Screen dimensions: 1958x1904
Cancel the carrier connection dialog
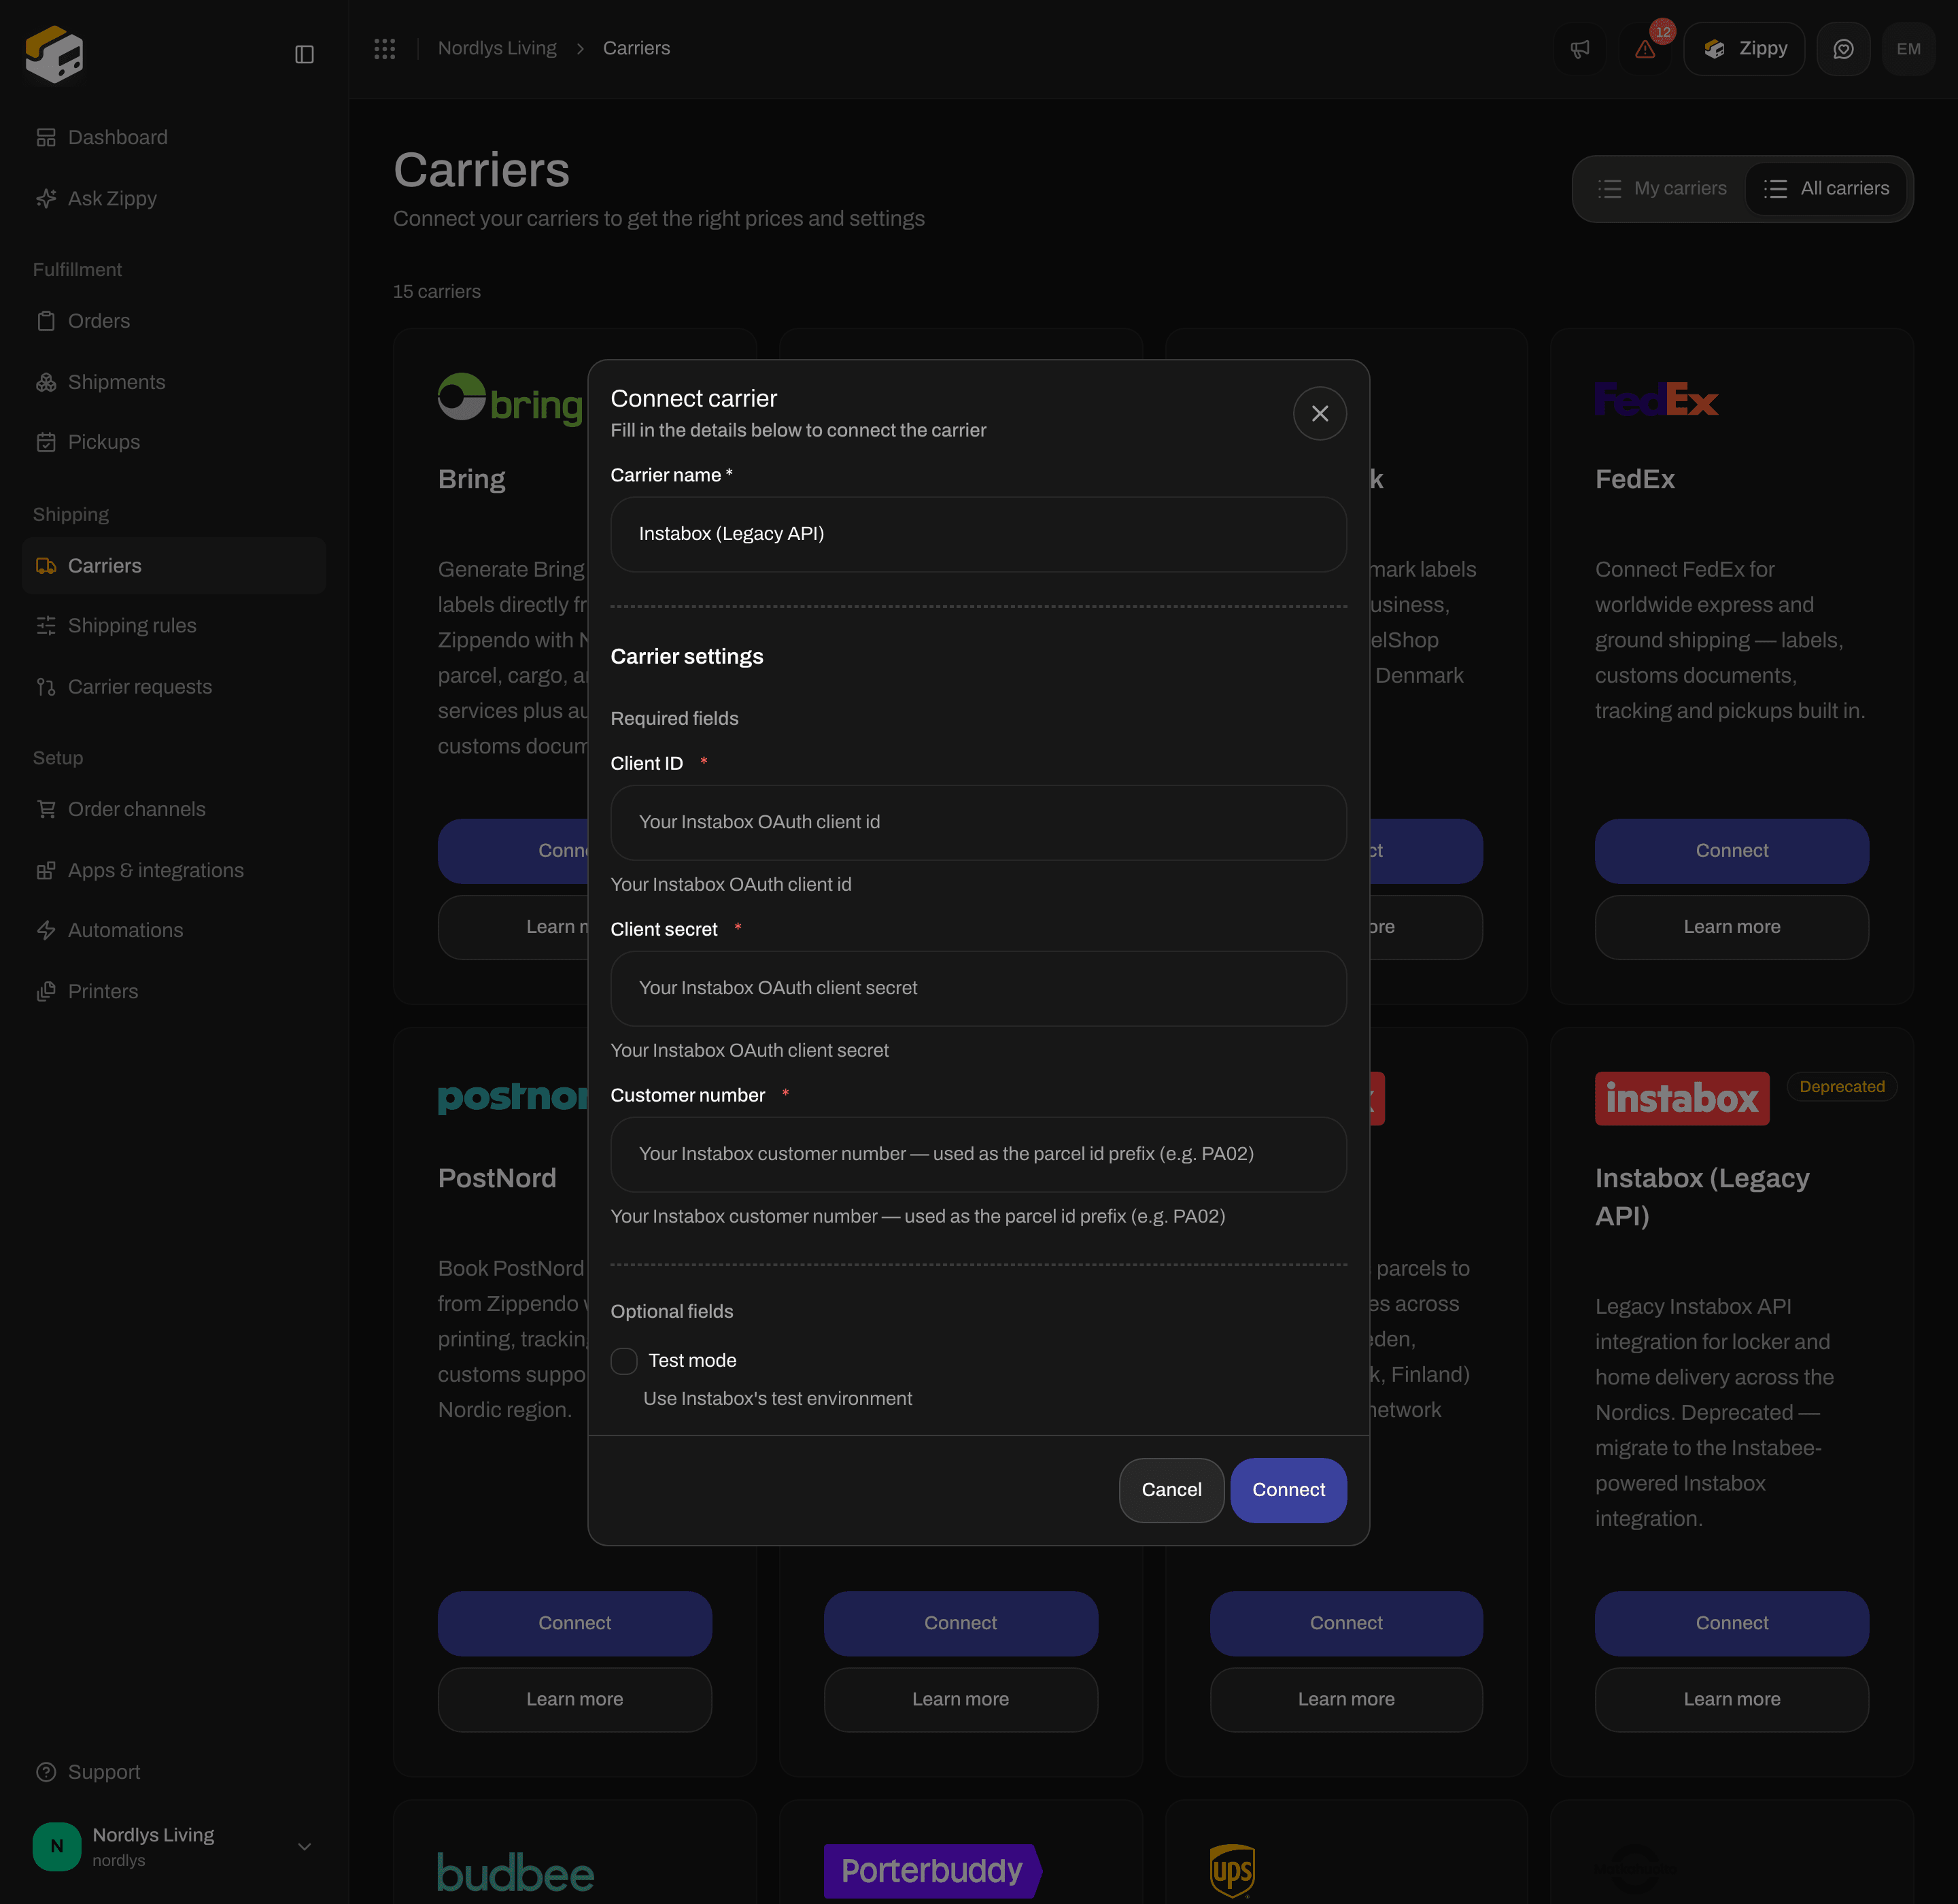[1171, 1490]
